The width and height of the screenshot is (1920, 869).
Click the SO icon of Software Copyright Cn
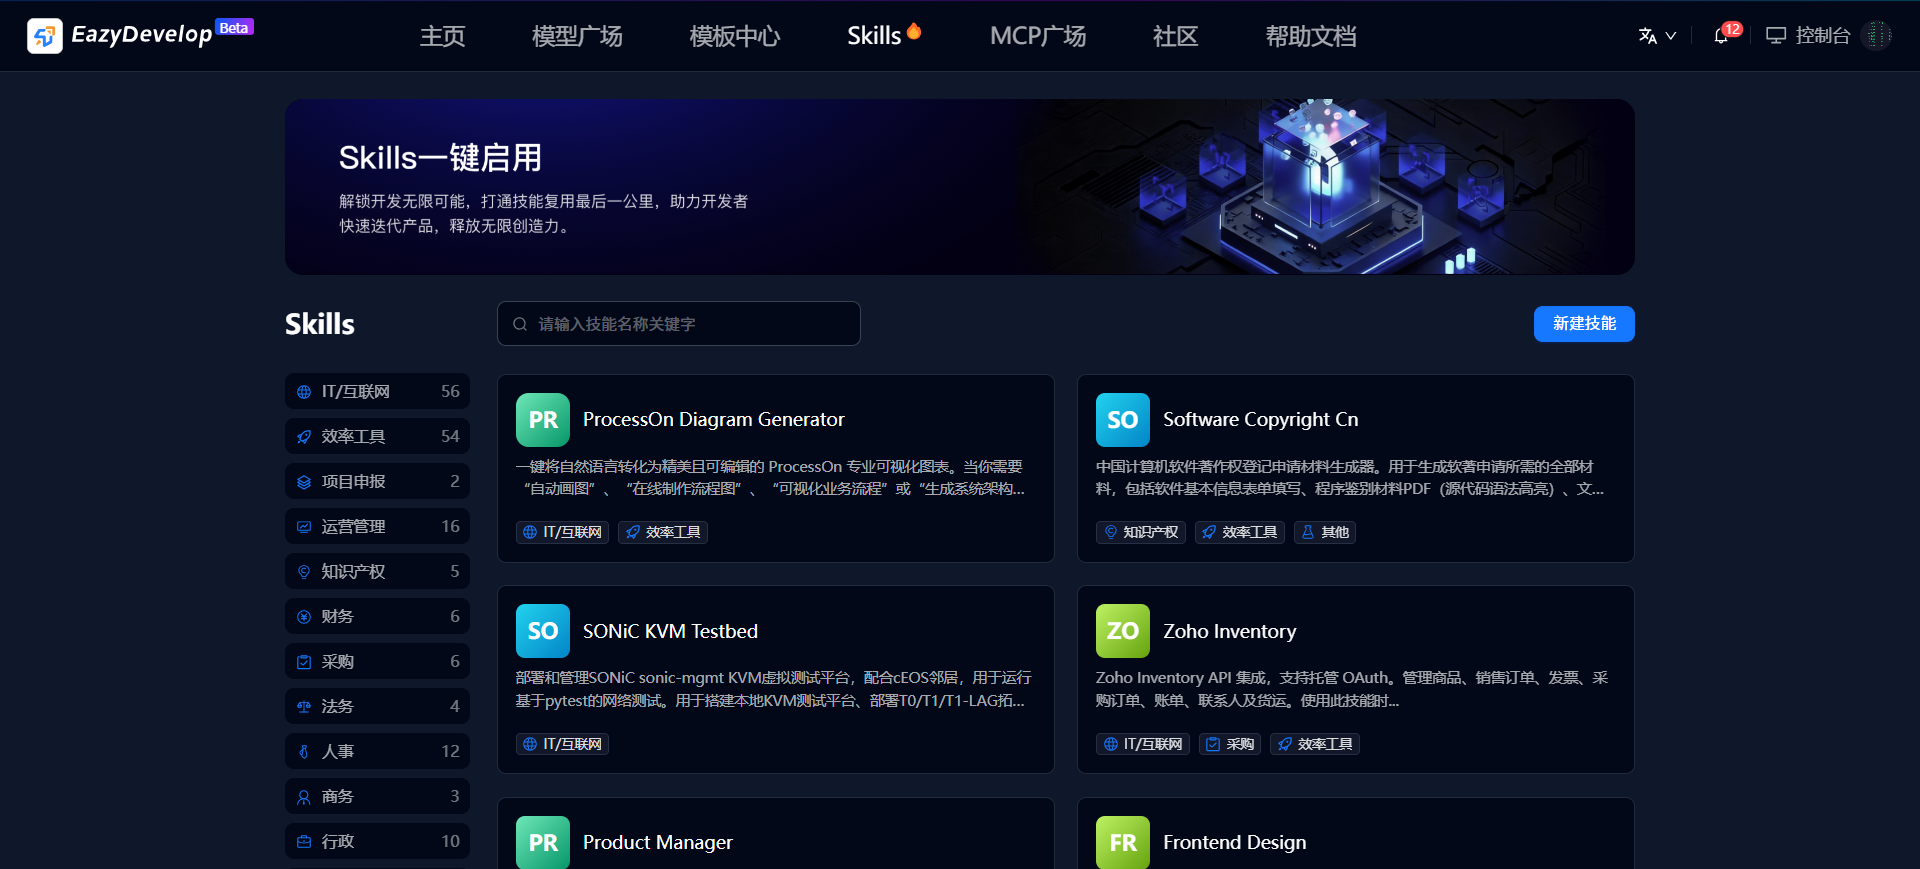1123,420
